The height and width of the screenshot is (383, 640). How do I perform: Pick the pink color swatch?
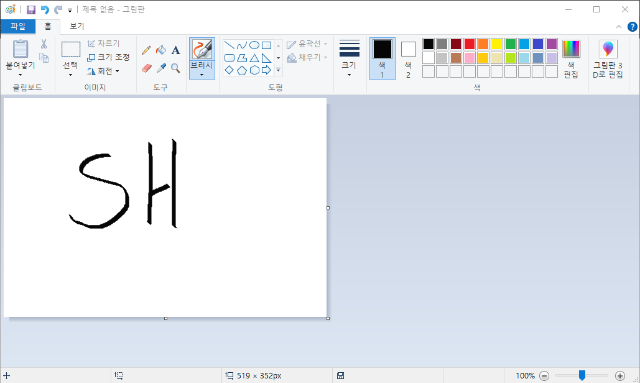(469, 58)
